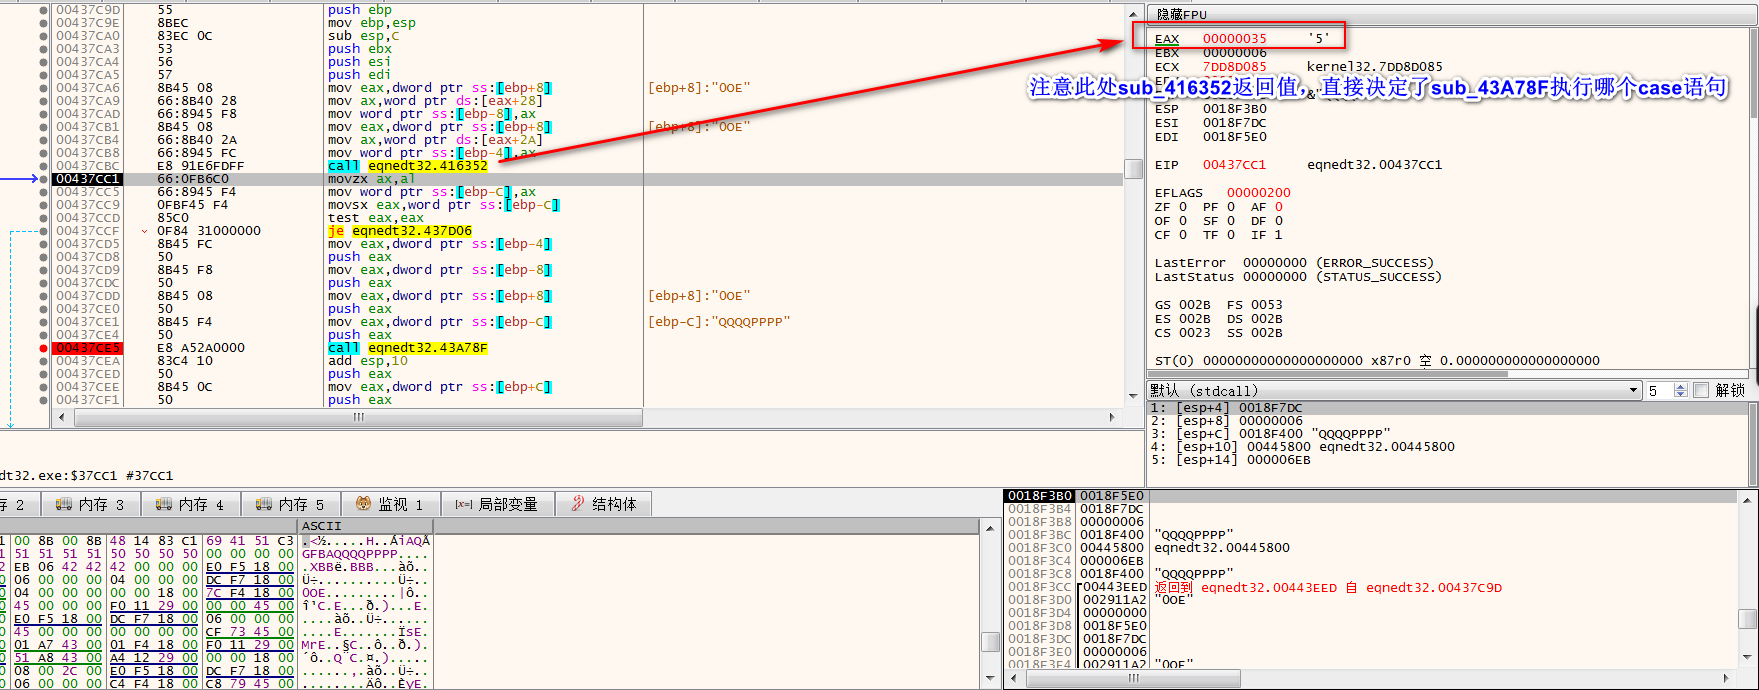Click disassembly horizontal scrollbar right arrow

(x=1112, y=418)
